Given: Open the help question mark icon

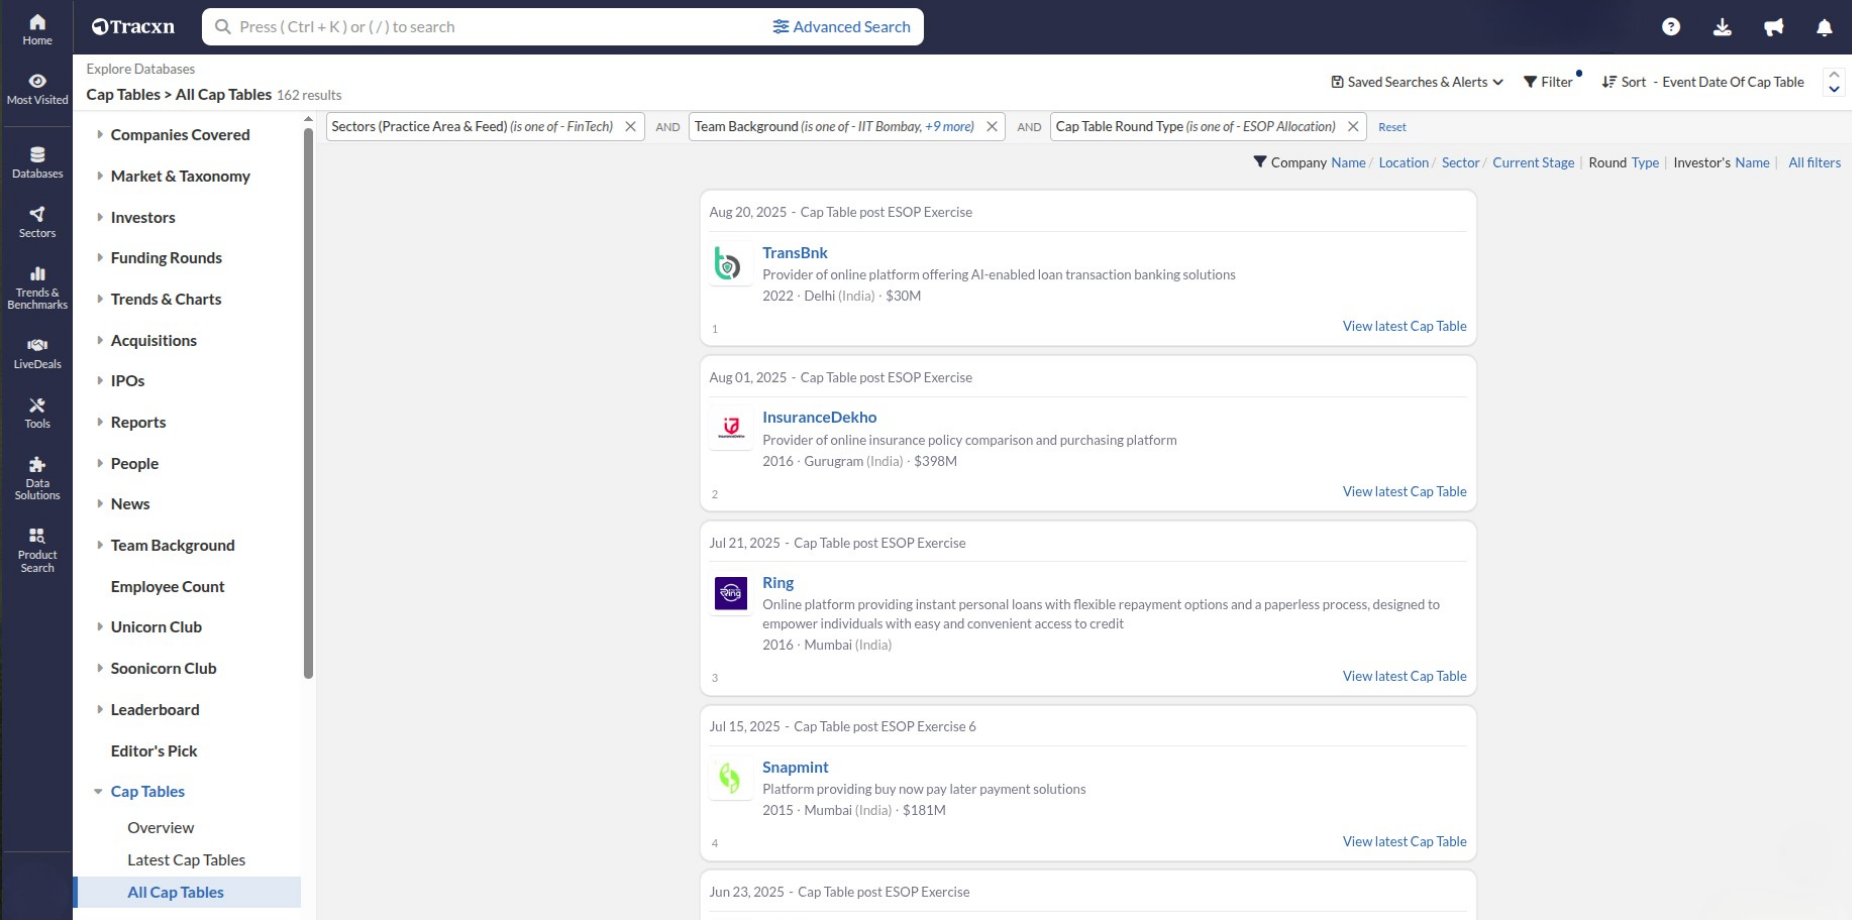Looking at the screenshot, I should point(1671,27).
